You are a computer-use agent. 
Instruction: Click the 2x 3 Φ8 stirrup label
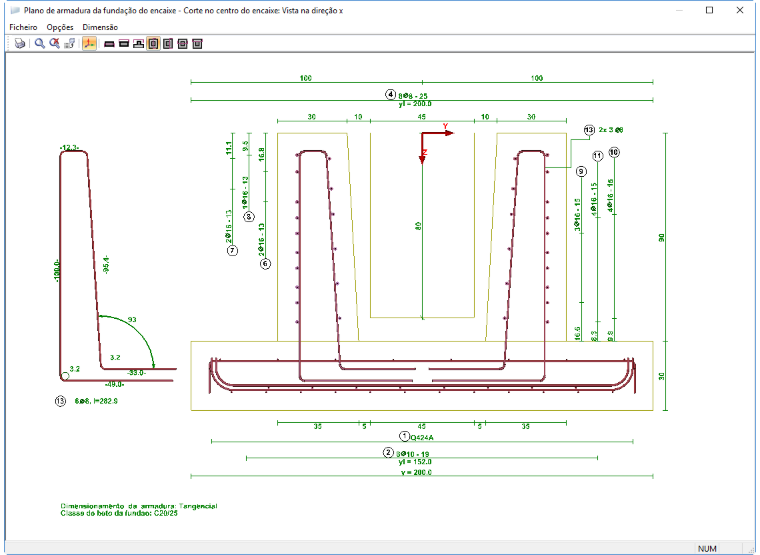(611, 130)
